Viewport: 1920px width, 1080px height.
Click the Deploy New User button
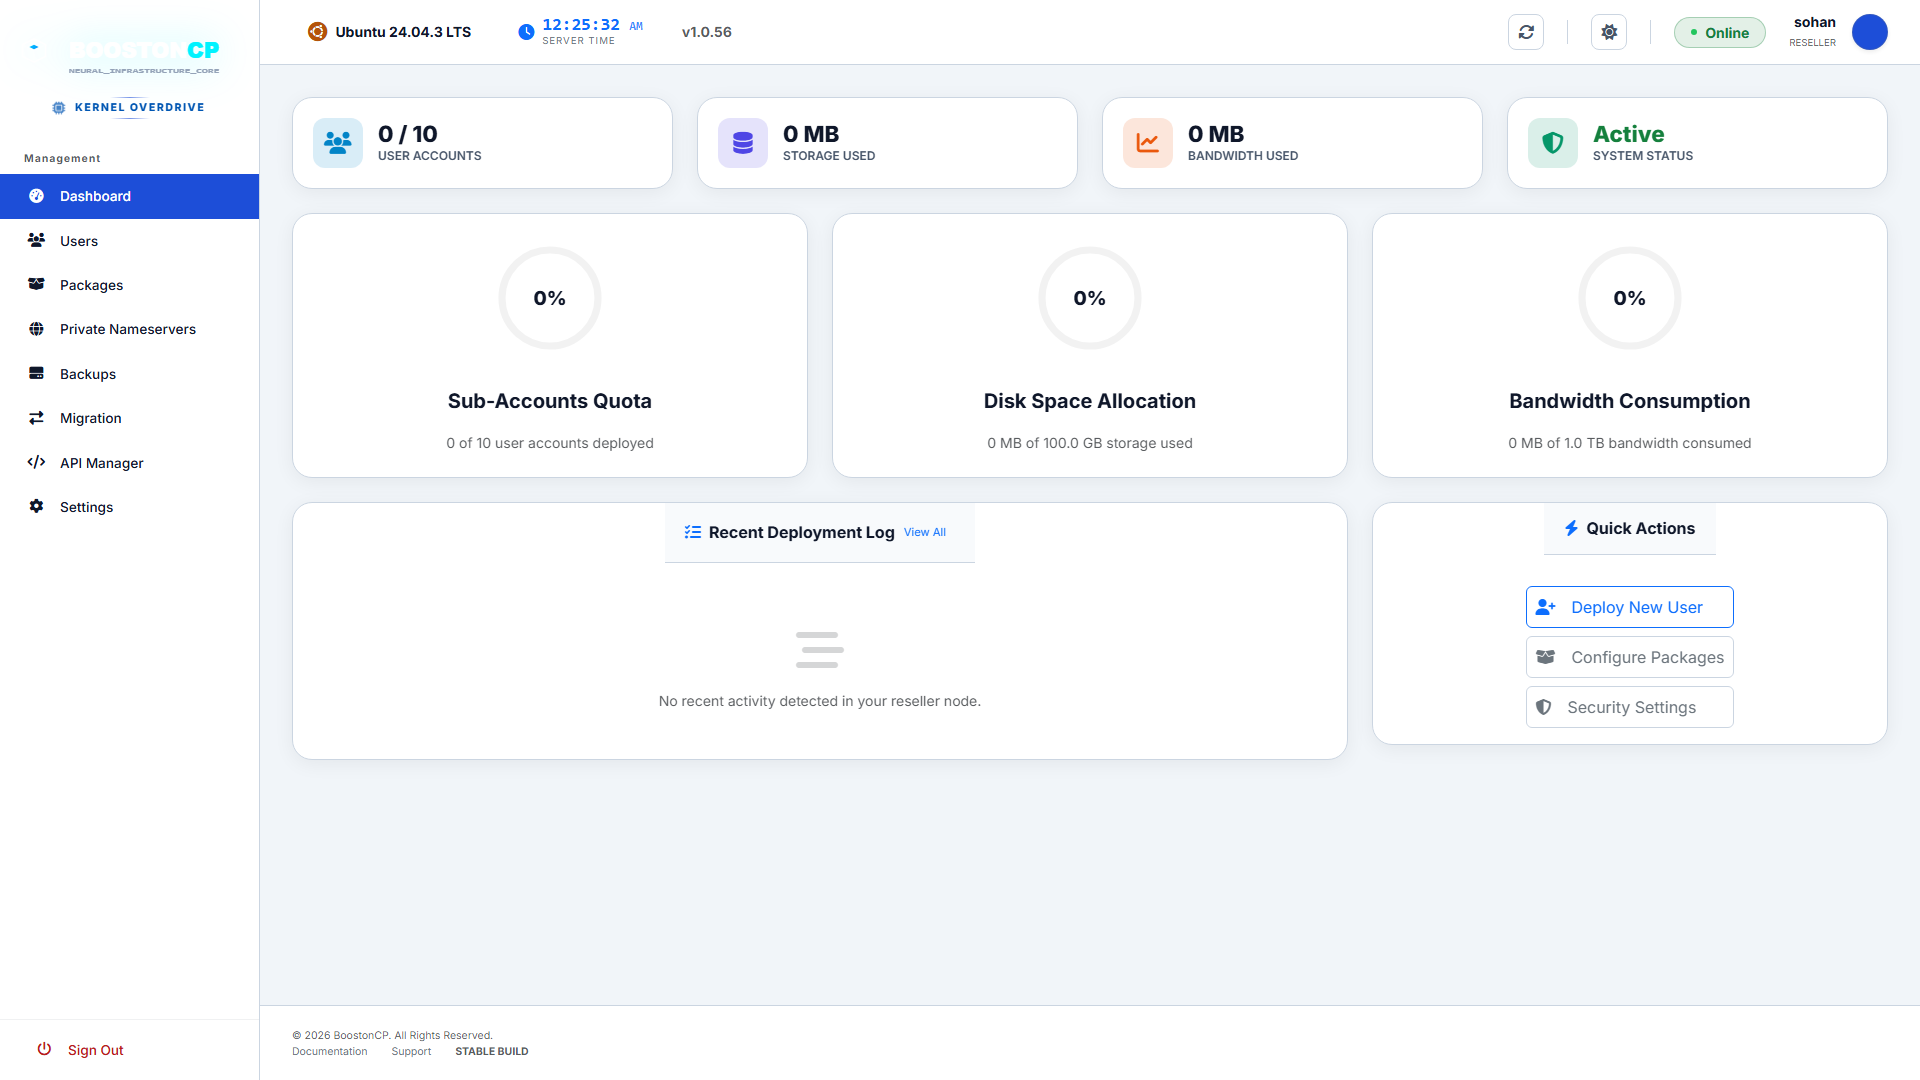point(1629,607)
